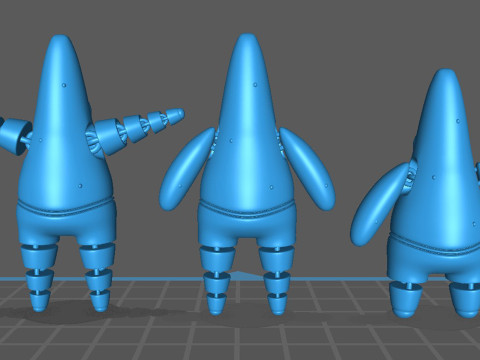Select the model with the segmented outstretched arm
Viewport: 480px width, 360px height.
[x=67, y=173]
